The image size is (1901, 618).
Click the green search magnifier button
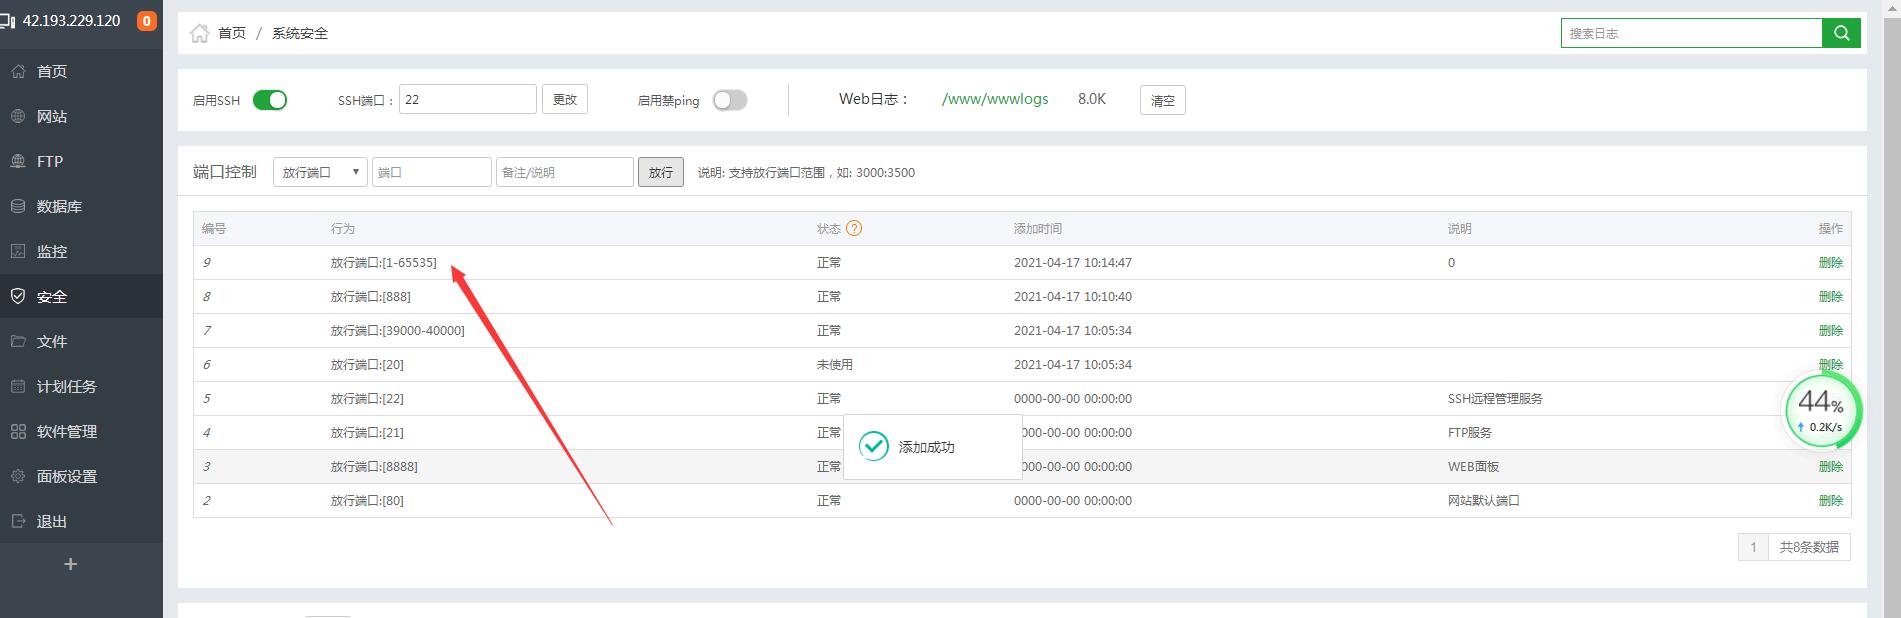[1841, 33]
